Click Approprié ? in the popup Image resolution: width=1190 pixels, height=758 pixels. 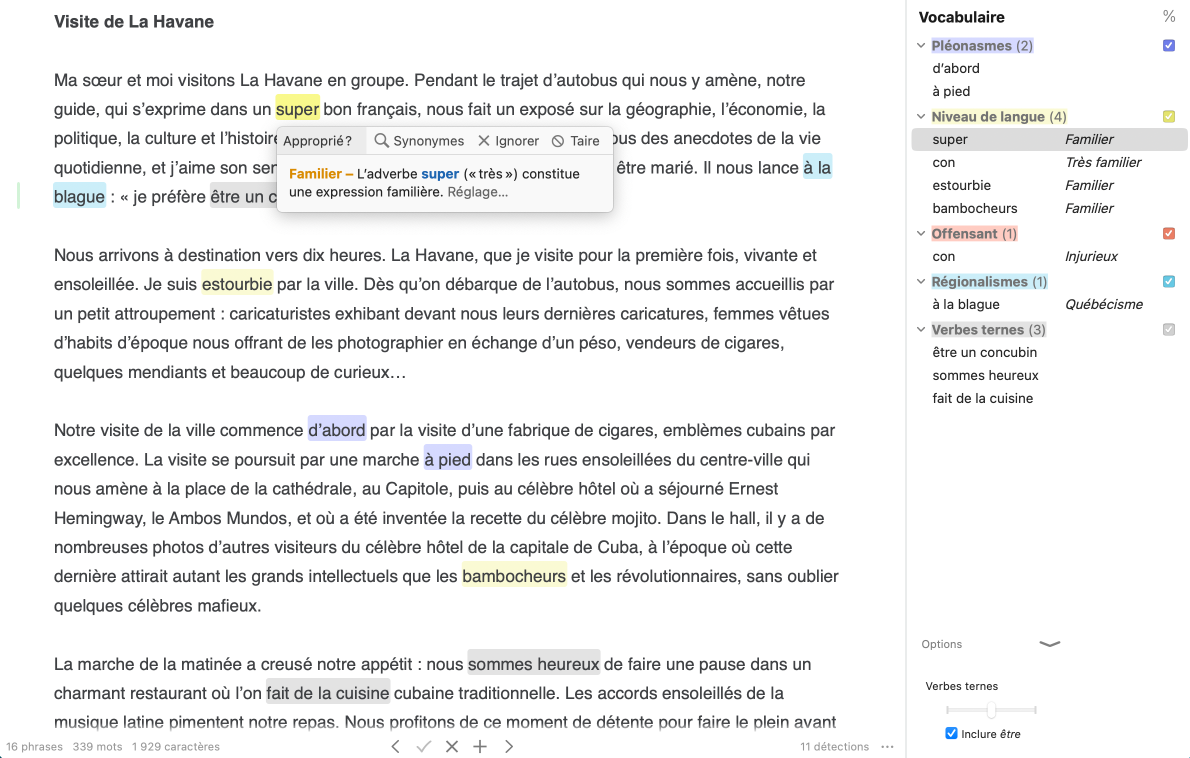[x=317, y=140]
